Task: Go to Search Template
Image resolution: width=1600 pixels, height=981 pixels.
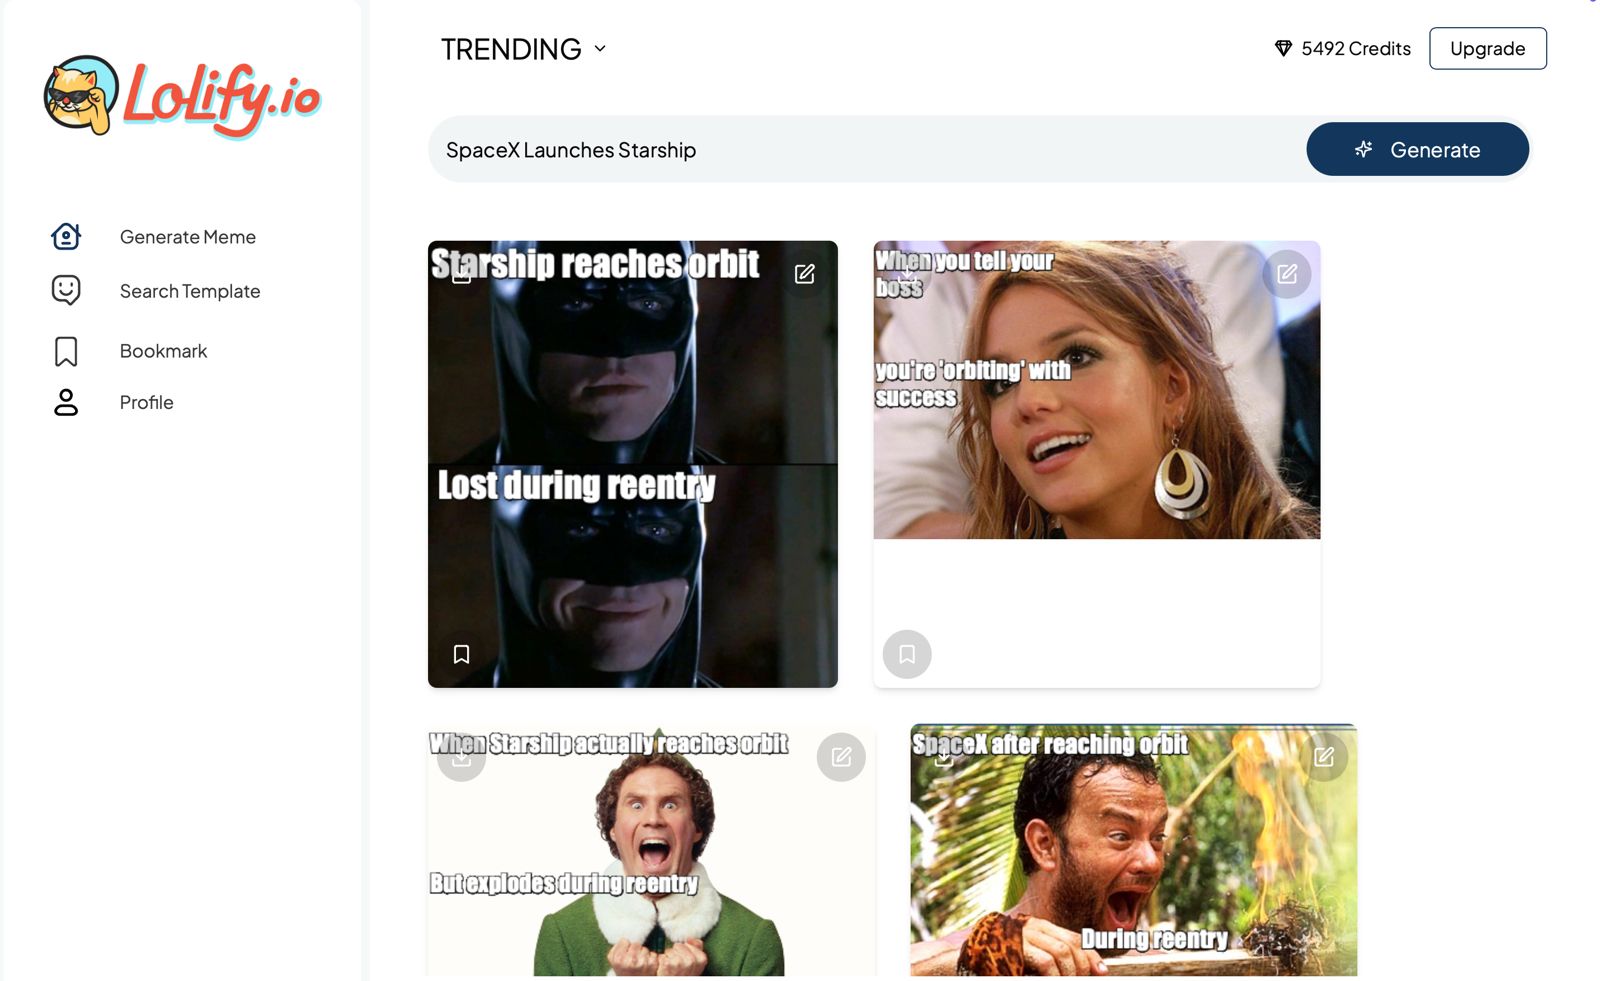Action: tap(190, 291)
